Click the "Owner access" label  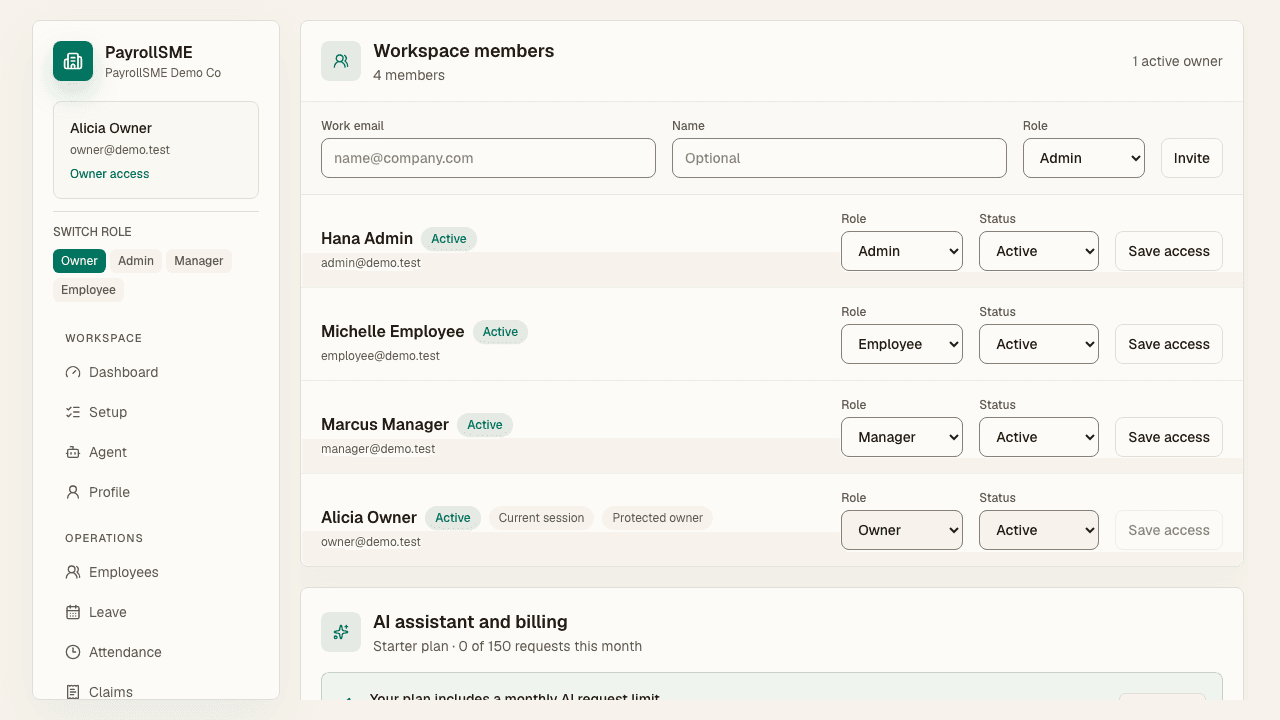pos(110,174)
